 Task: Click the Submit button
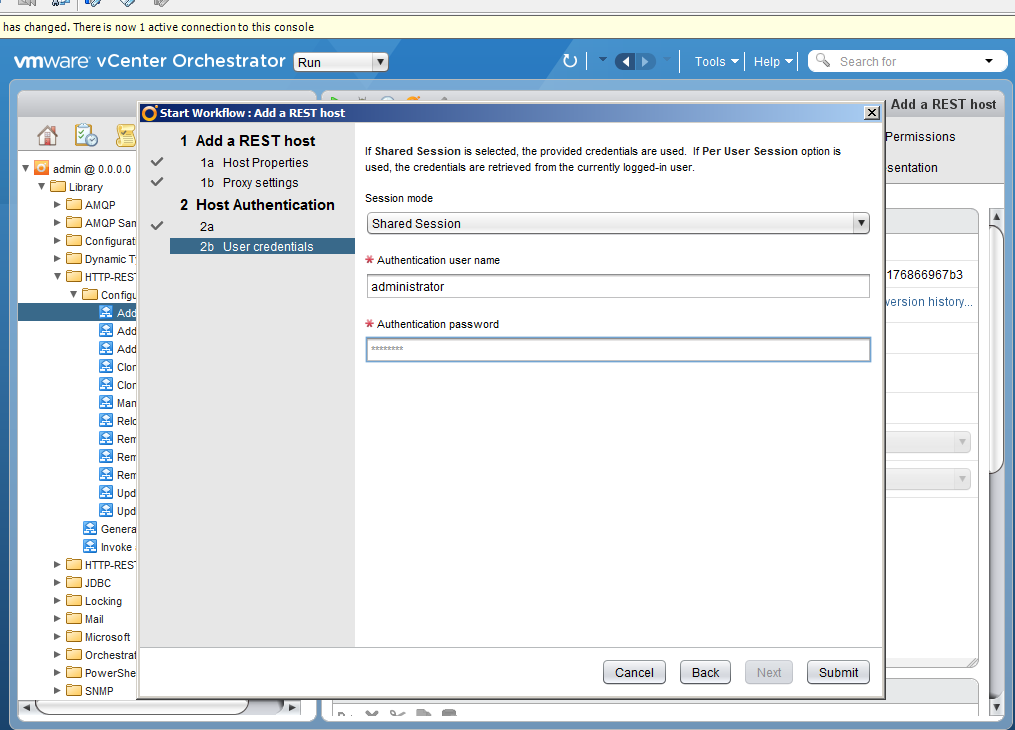pyautogui.click(x=838, y=672)
